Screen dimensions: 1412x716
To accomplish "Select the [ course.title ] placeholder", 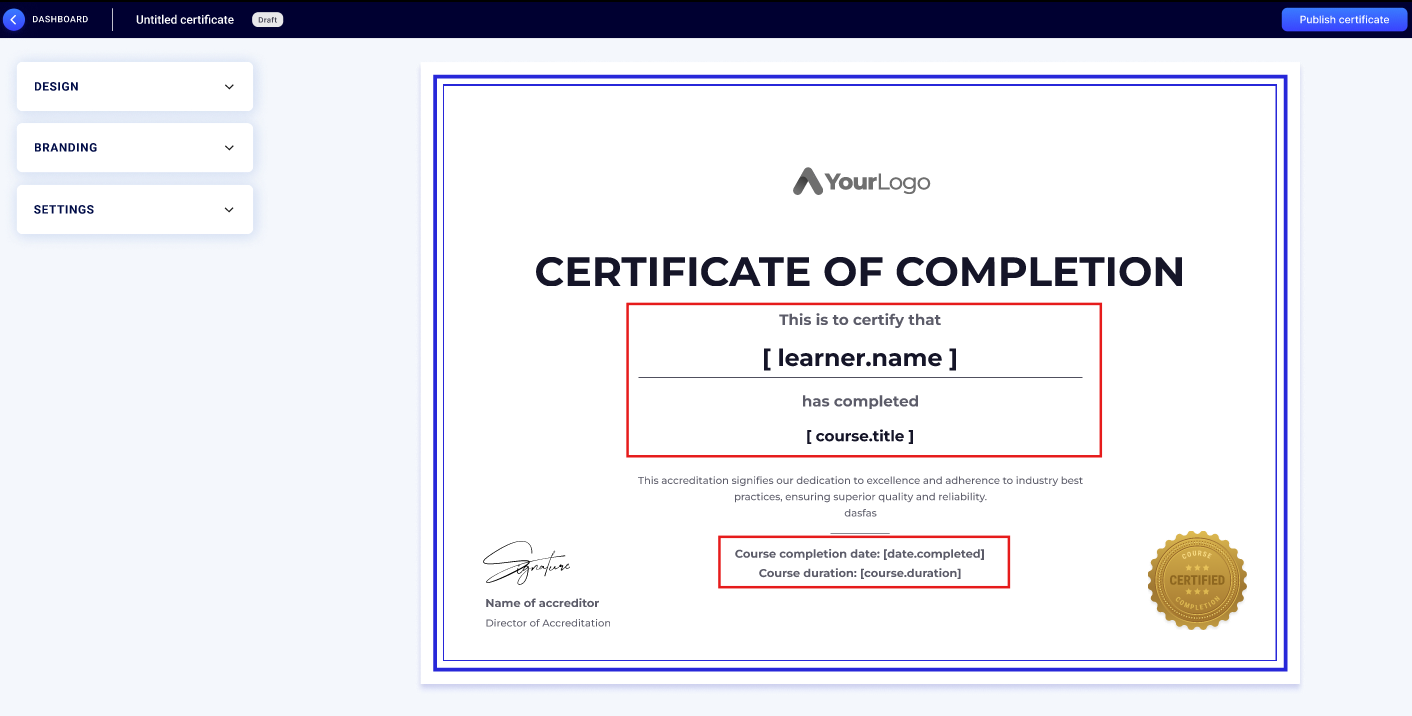I will pyautogui.click(x=859, y=436).
